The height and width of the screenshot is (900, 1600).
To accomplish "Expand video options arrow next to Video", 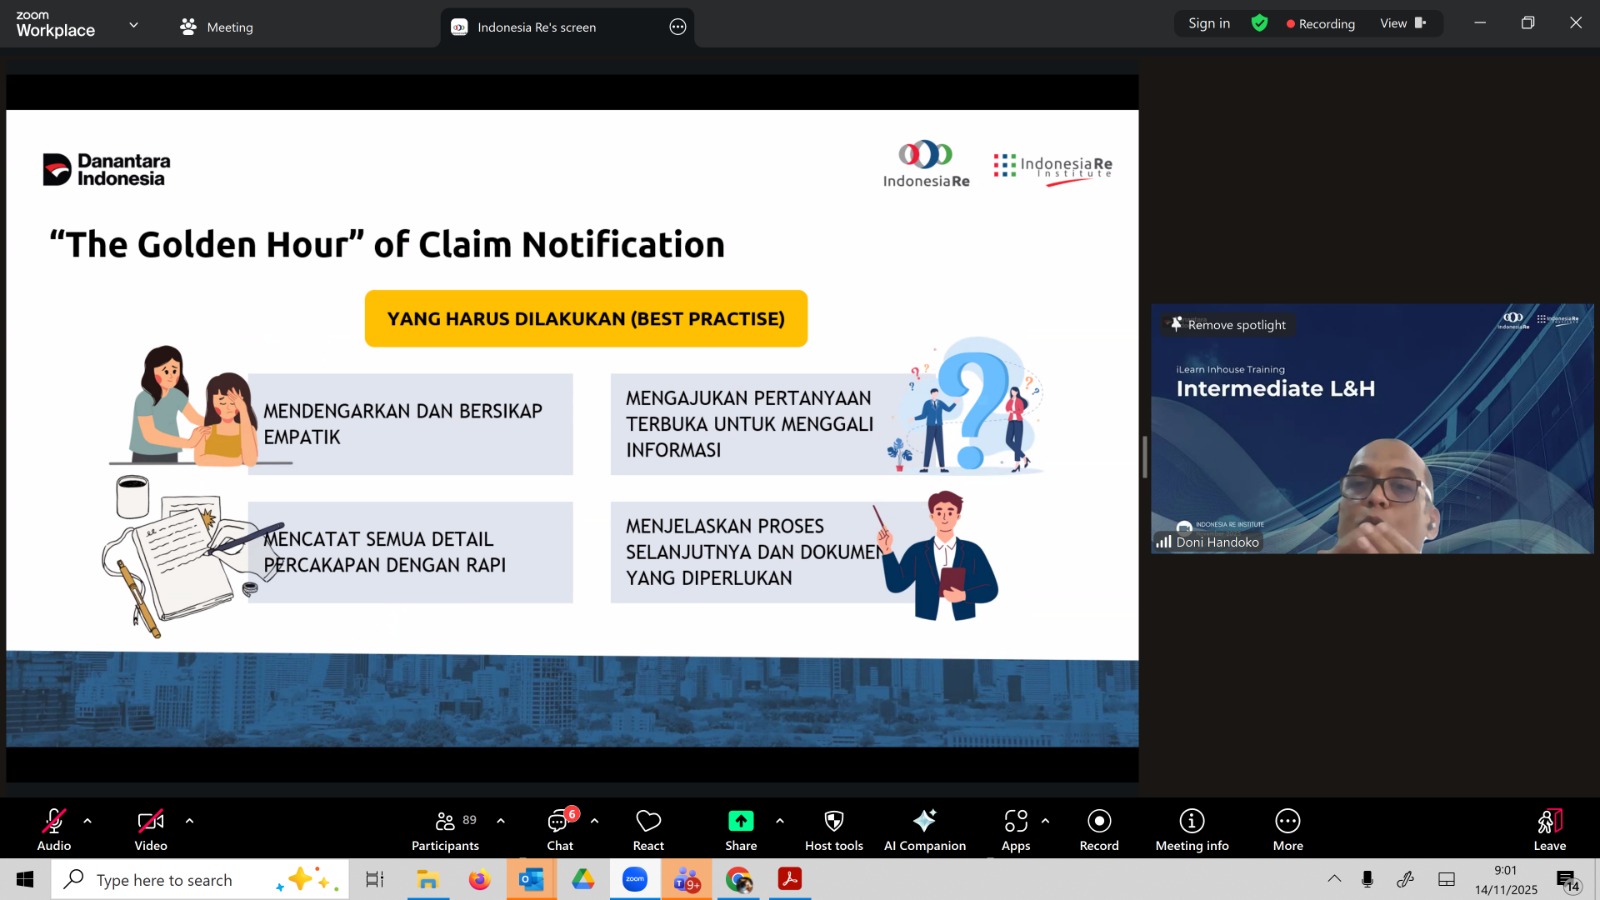I will click(x=189, y=821).
